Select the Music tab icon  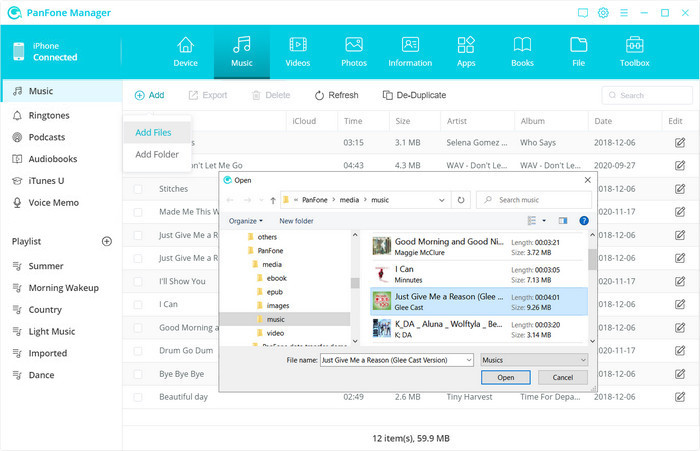tap(242, 45)
